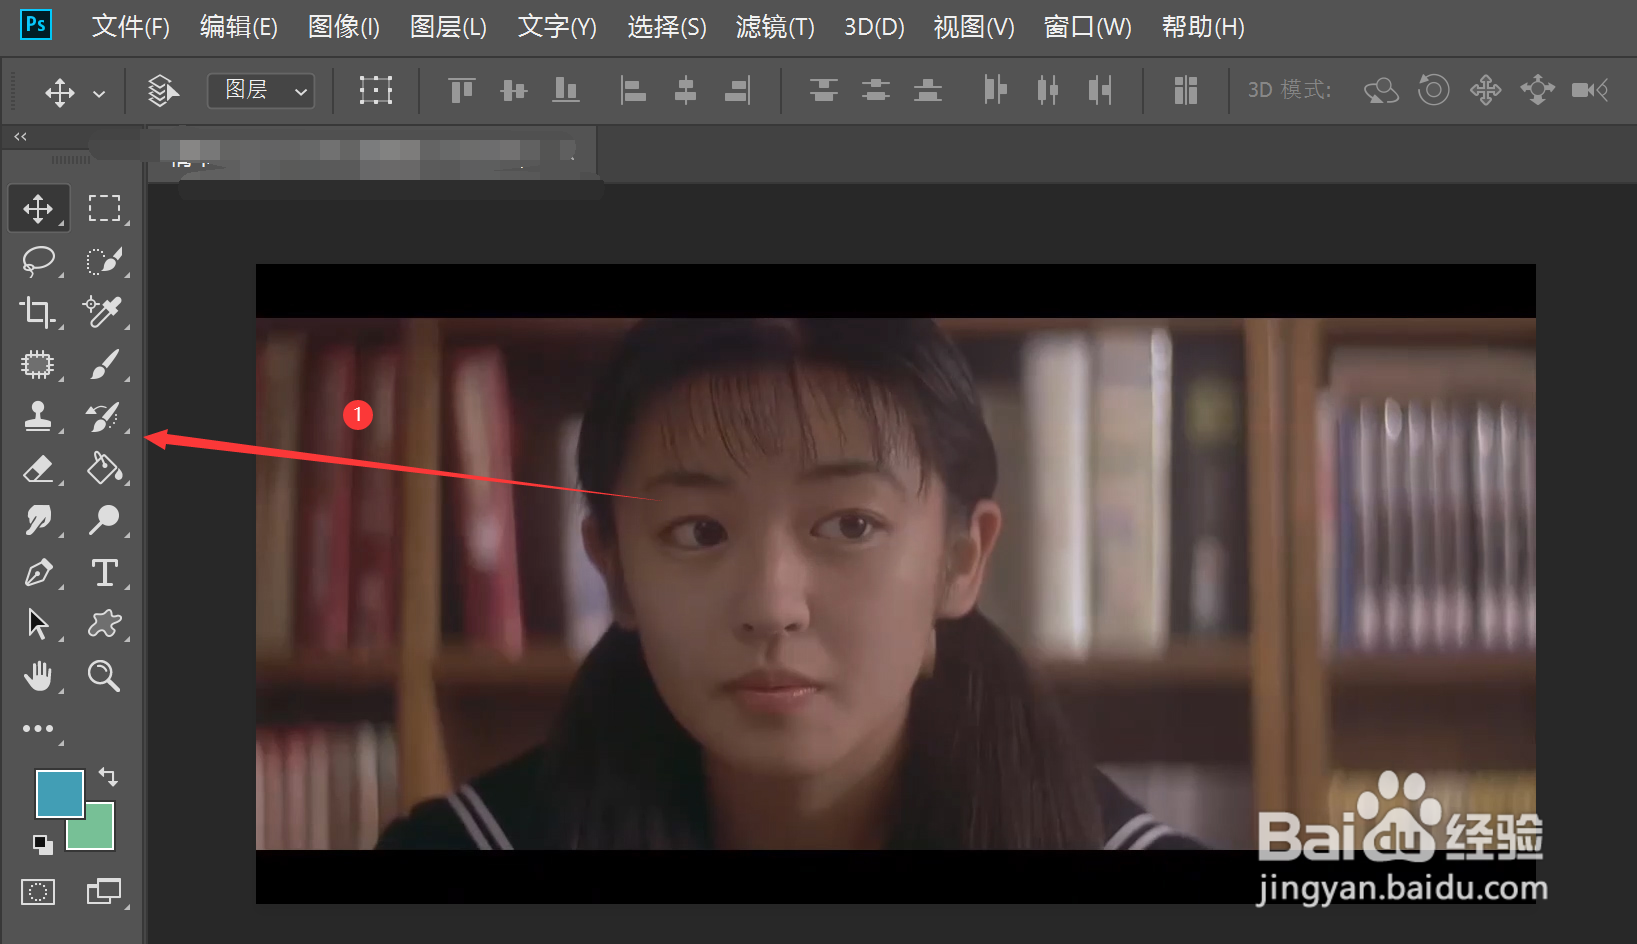This screenshot has width=1637, height=944.
Task: Swap foreground and background colors
Action: (x=108, y=776)
